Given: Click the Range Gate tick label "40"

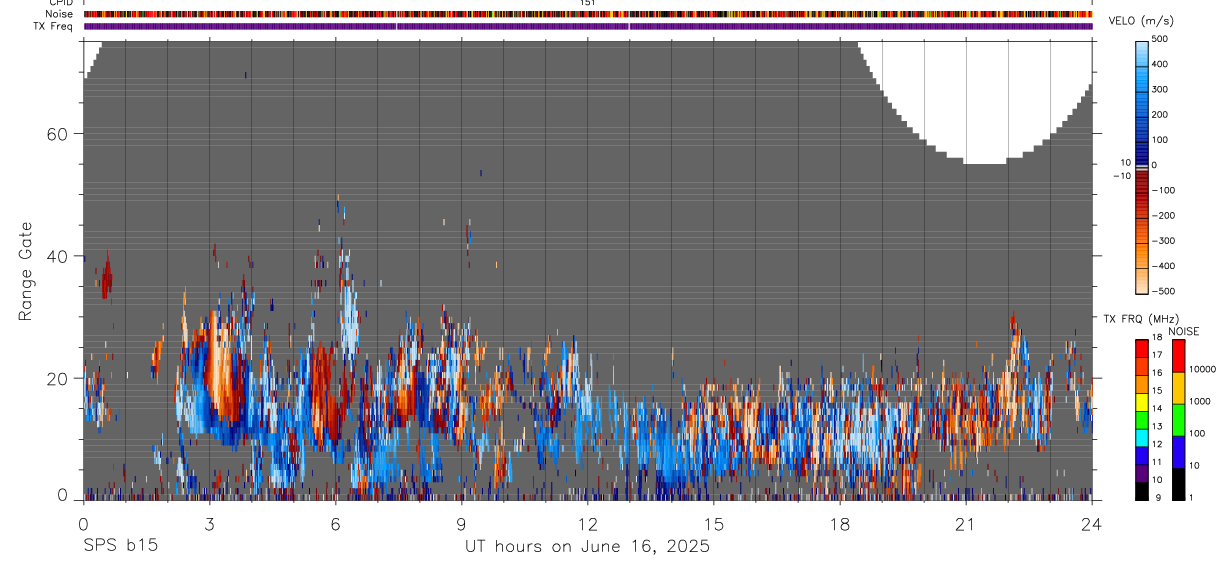Looking at the screenshot, I should click(x=57, y=256).
